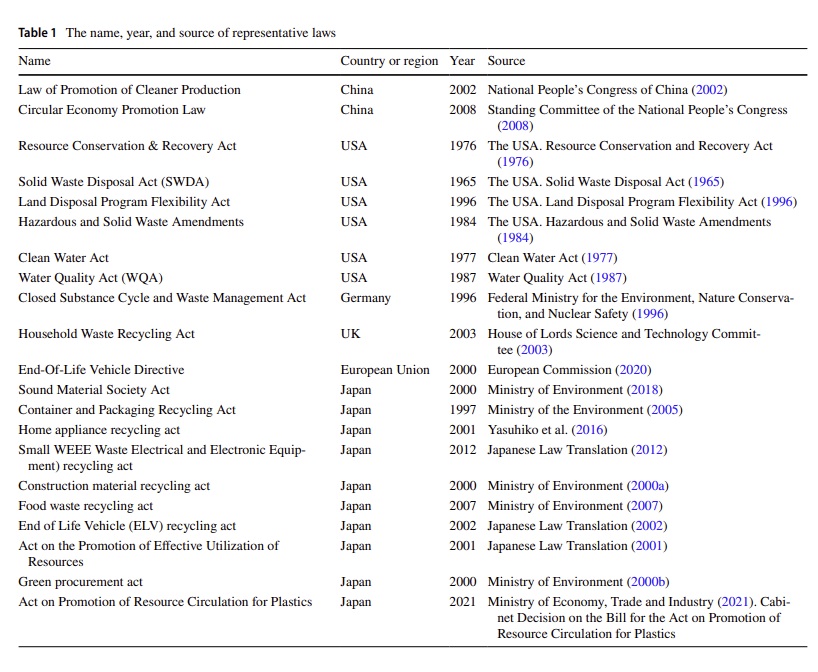Open the Japanese Law Translation (2012) citation
Screen dimensions: 818x672
coord(649,450)
